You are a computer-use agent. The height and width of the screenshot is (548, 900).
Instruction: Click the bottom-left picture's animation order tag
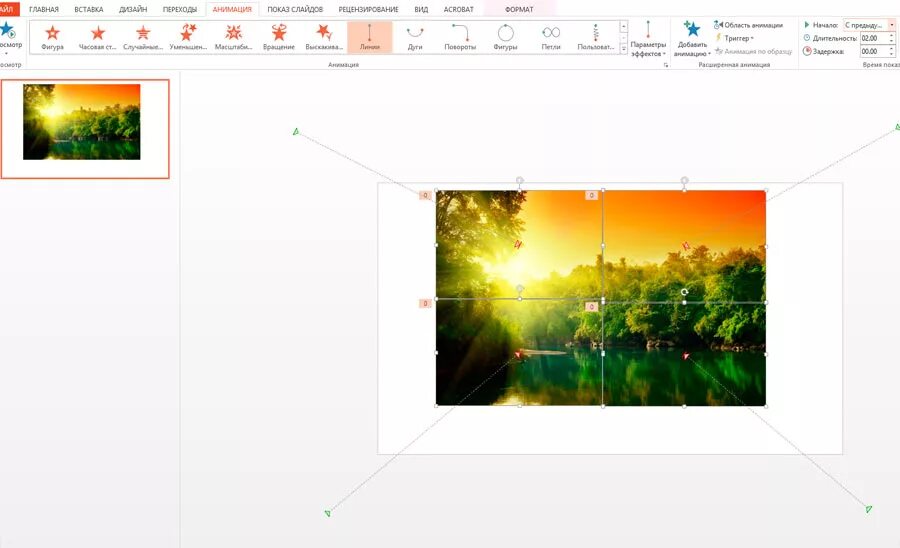click(425, 304)
